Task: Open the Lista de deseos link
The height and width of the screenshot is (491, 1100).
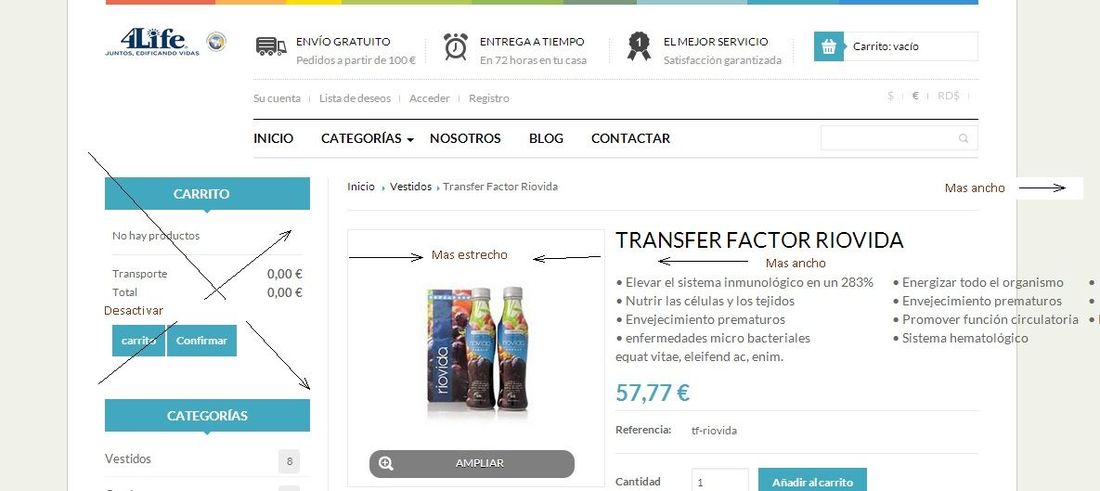Action: (x=354, y=98)
